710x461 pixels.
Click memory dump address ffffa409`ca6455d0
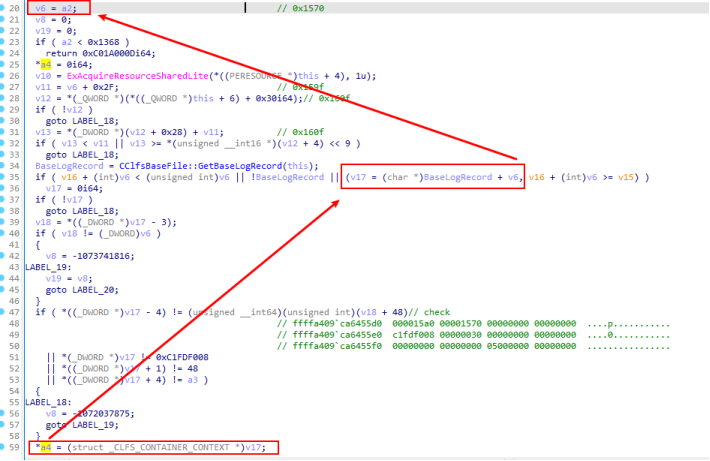point(337,324)
